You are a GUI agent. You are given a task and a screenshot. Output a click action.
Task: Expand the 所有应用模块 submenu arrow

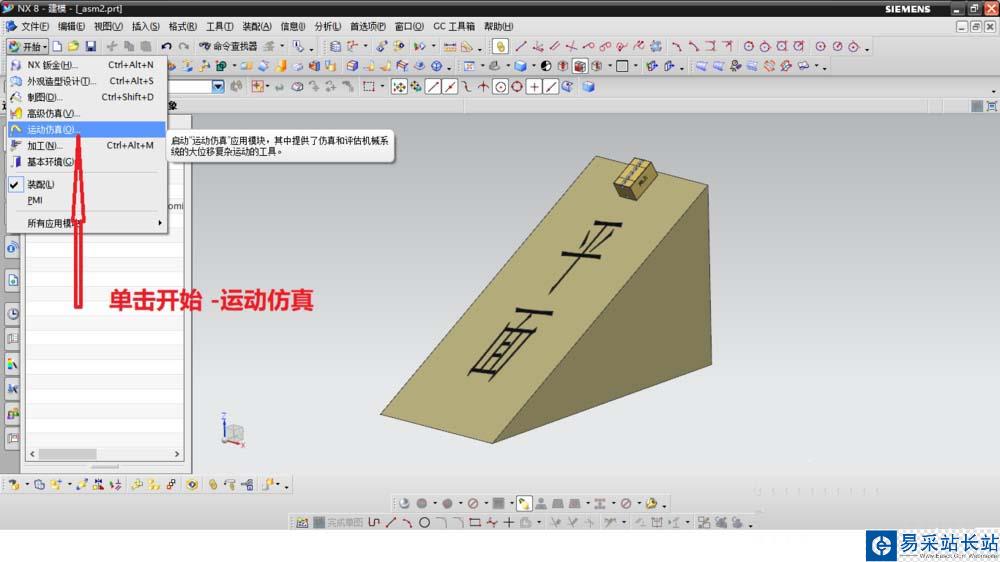click(x=159, y=223)
